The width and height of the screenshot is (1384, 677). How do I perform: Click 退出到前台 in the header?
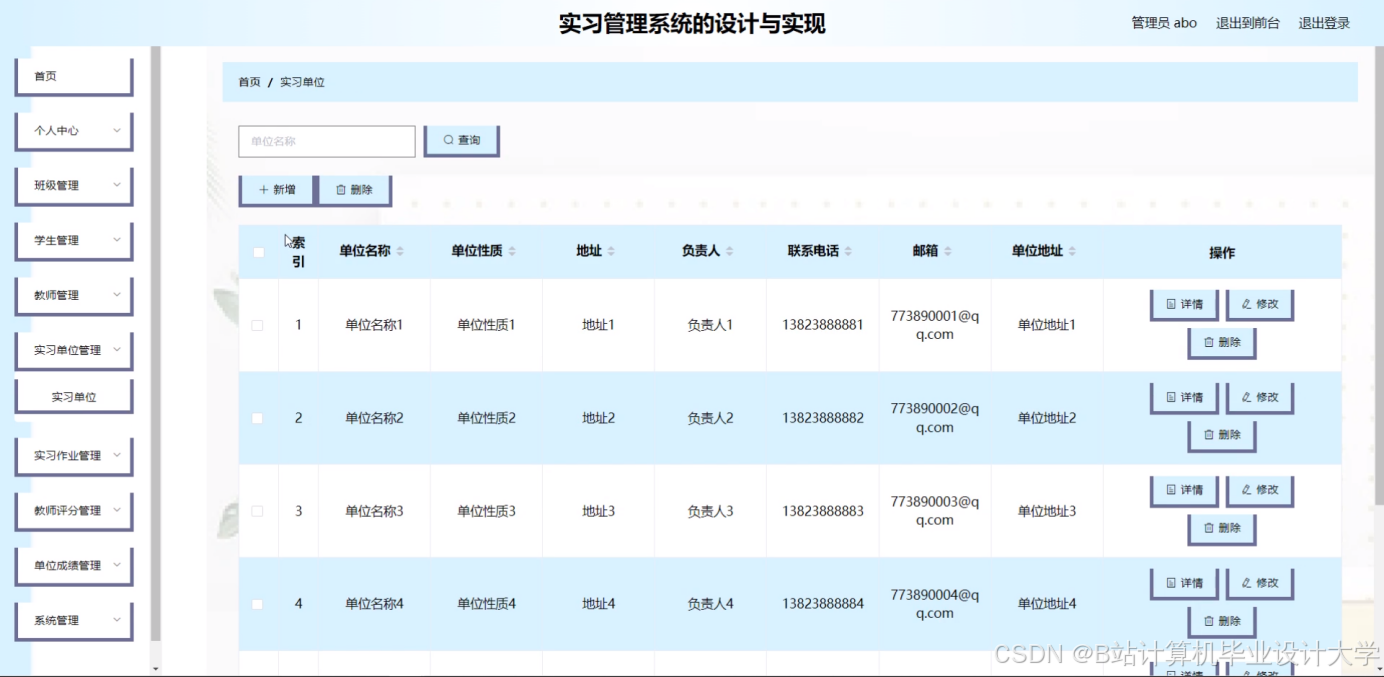click(1247, 23)
